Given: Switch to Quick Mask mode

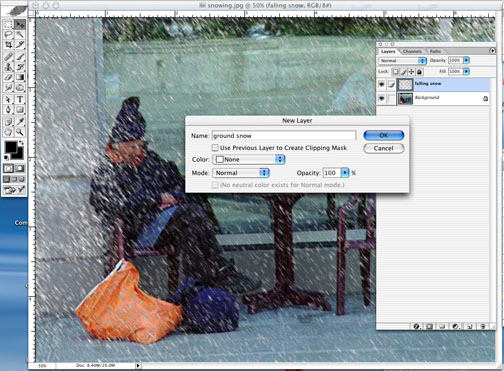Looking at the screenshot, I should click(20, 168).
